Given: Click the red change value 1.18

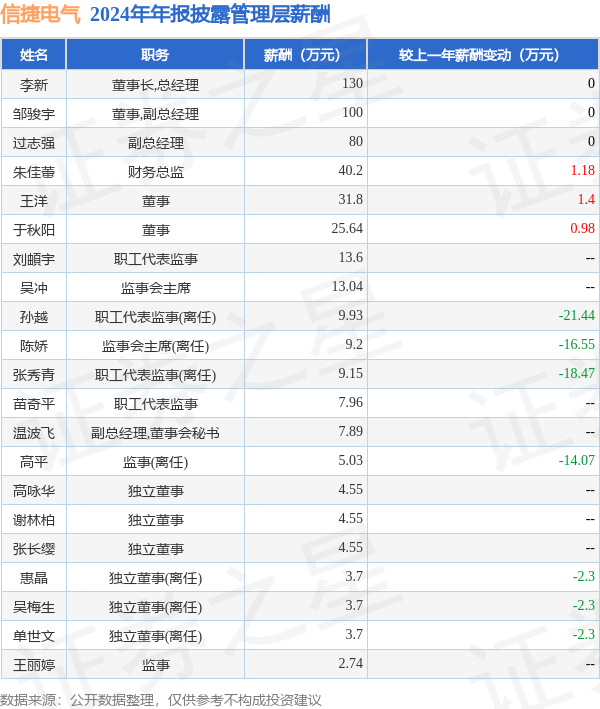Looking at the screenshot, I should [x=582, y=170].
